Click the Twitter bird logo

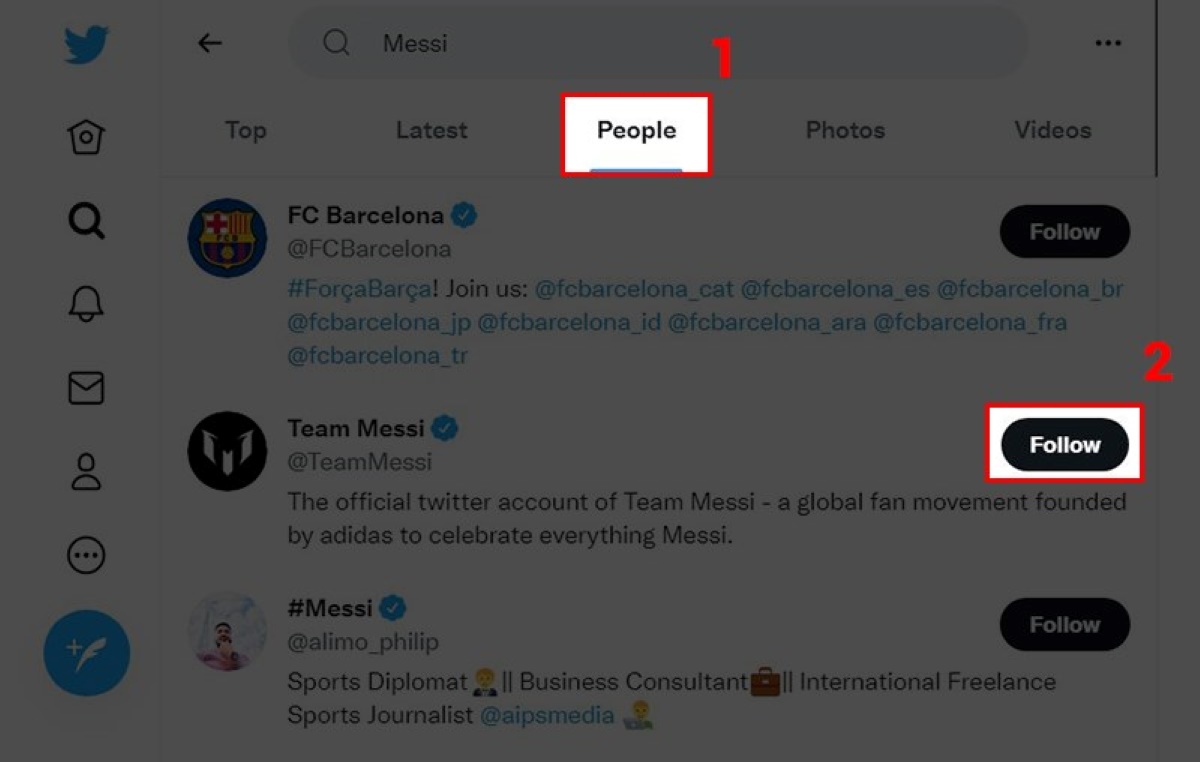(x=86, y=45)
